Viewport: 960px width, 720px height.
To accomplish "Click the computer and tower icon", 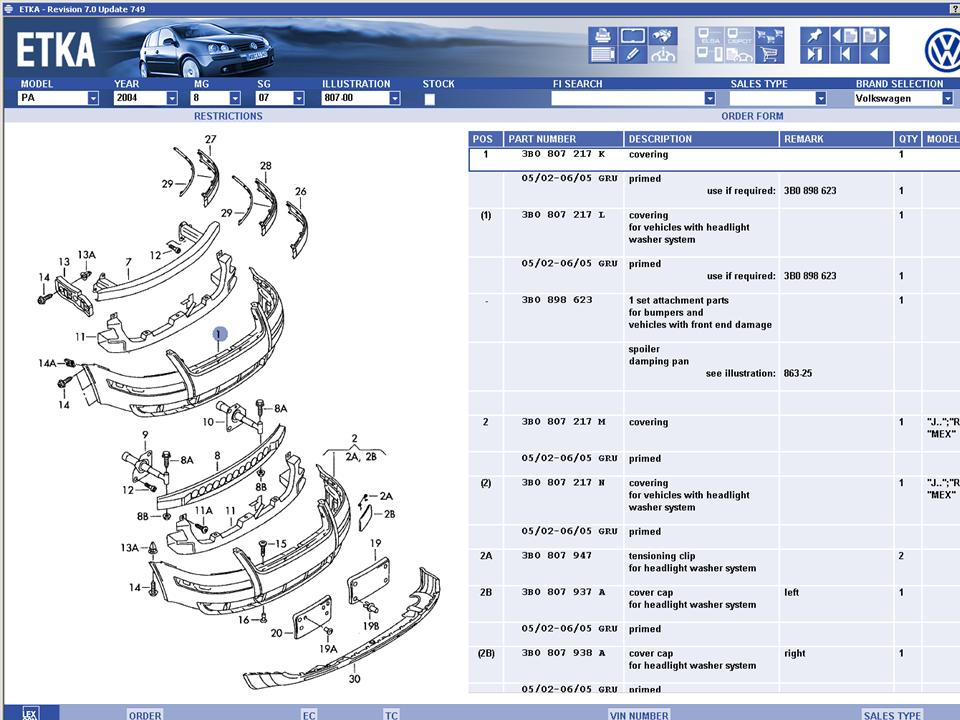I will 710,55.
